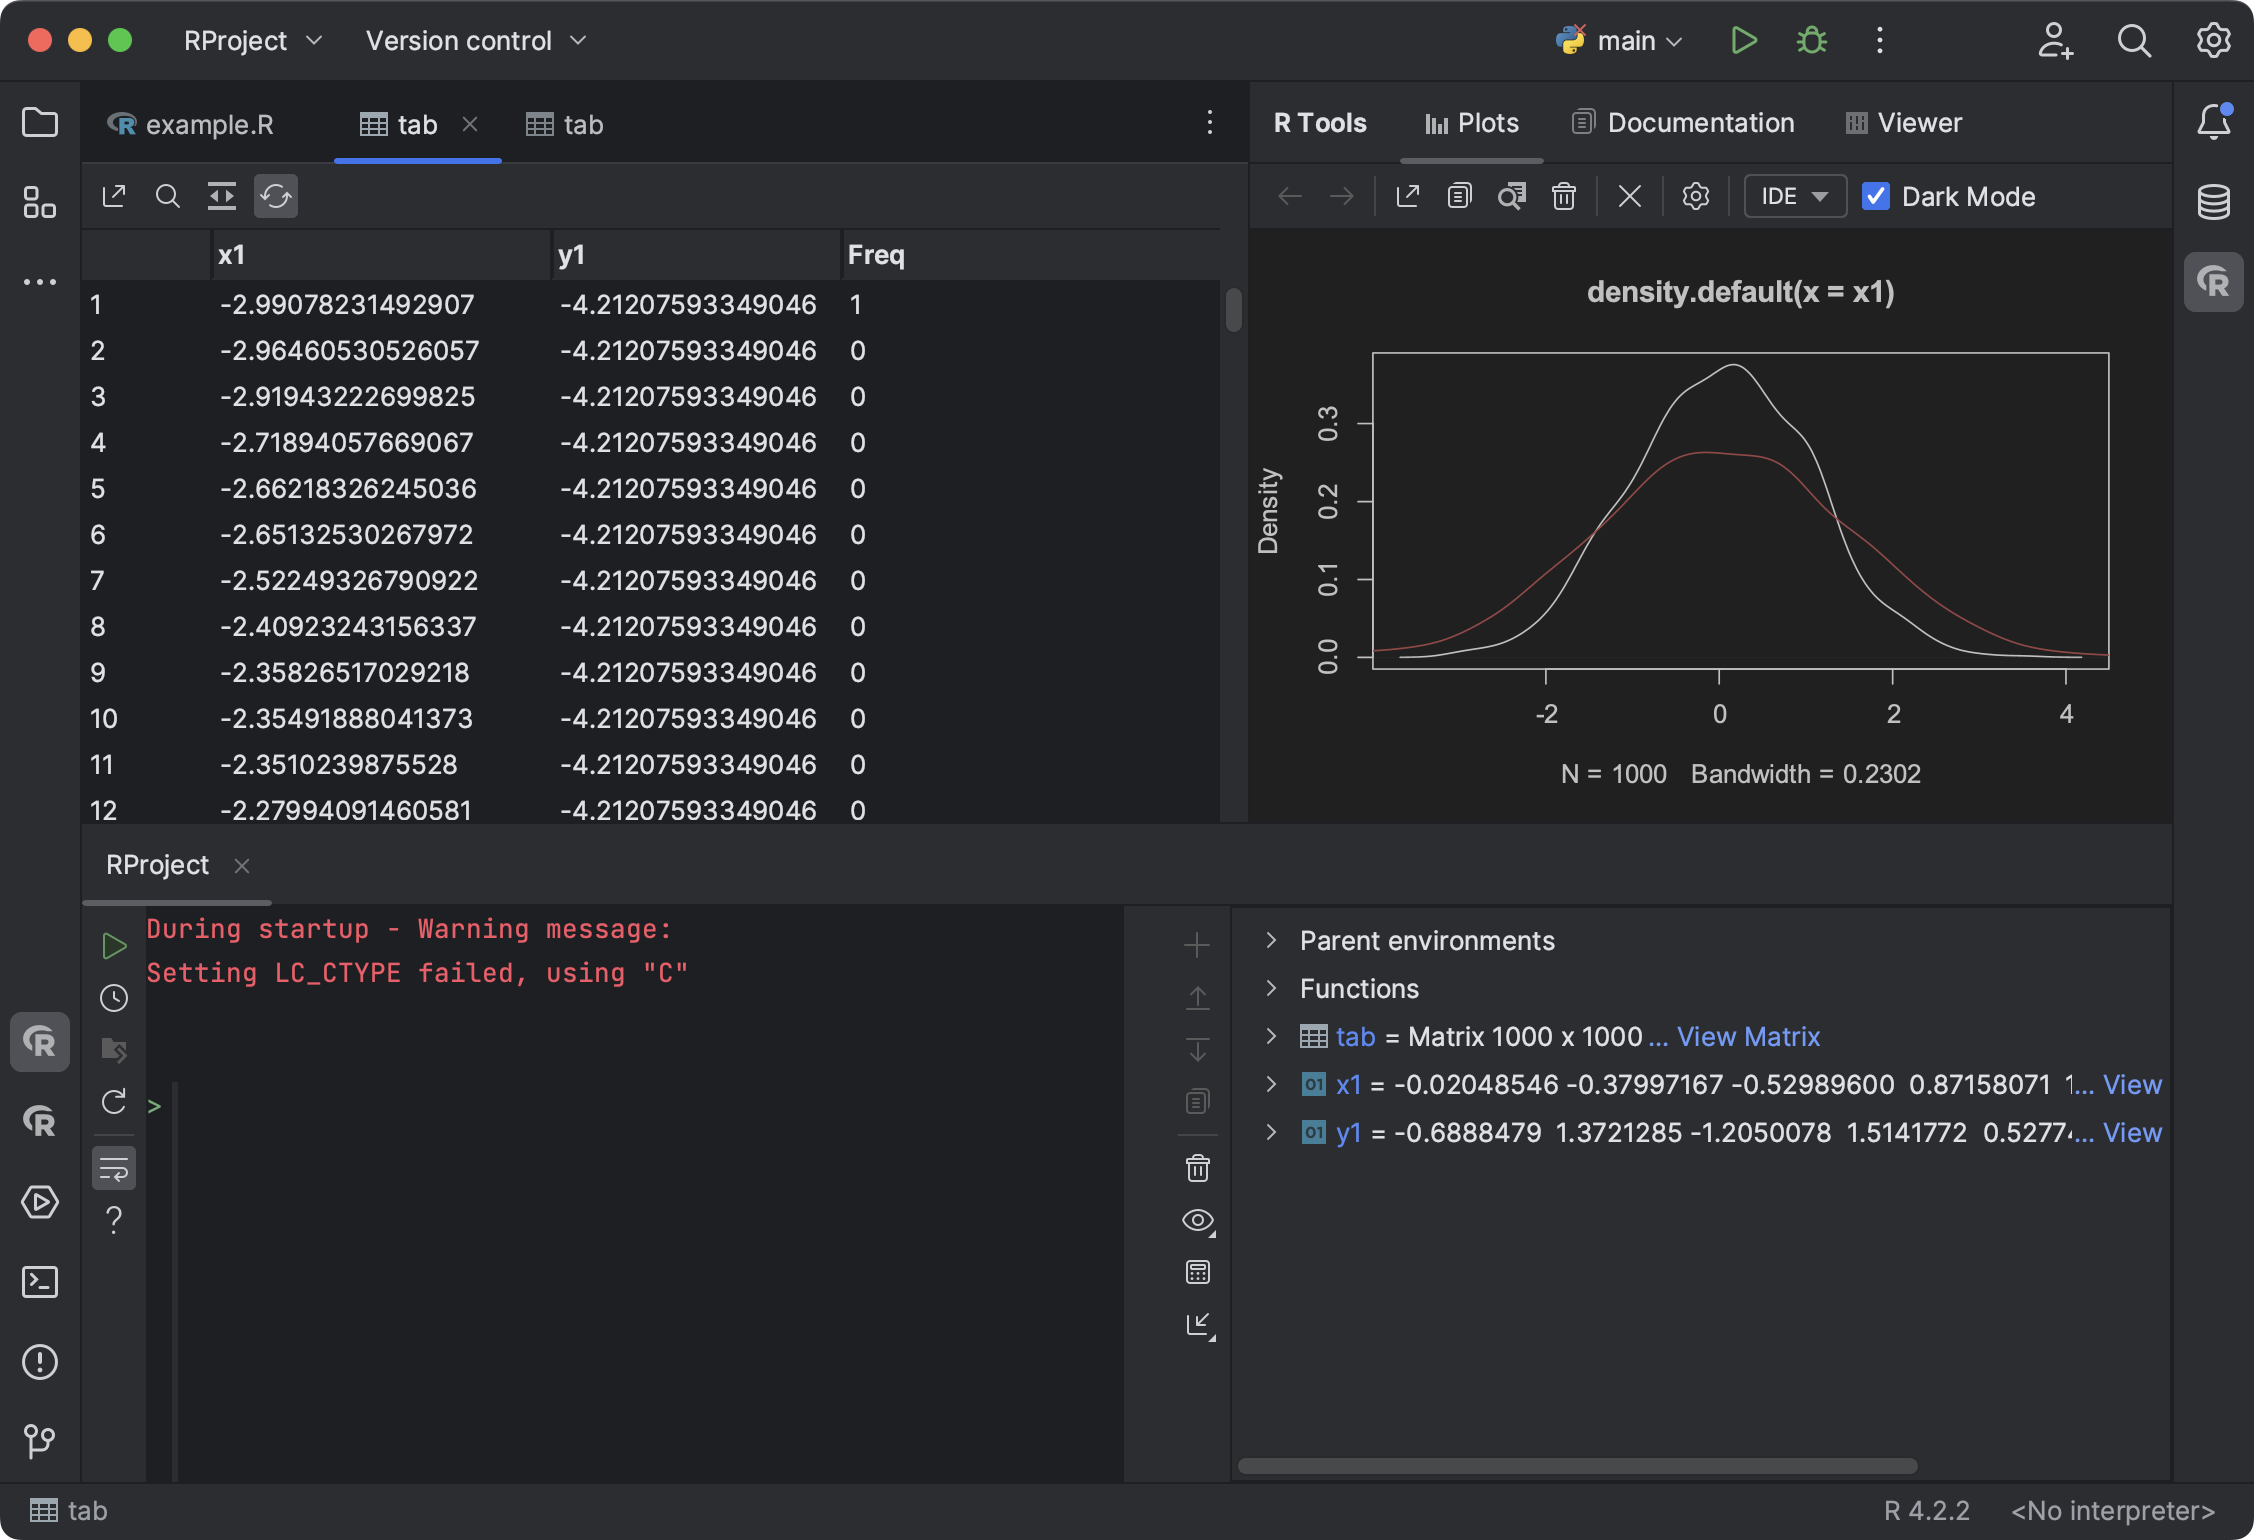This screenshot has width=2254, height=1540.
Task: Restart the R console with circular arrow icon
Action: (x=113, y=1102)
